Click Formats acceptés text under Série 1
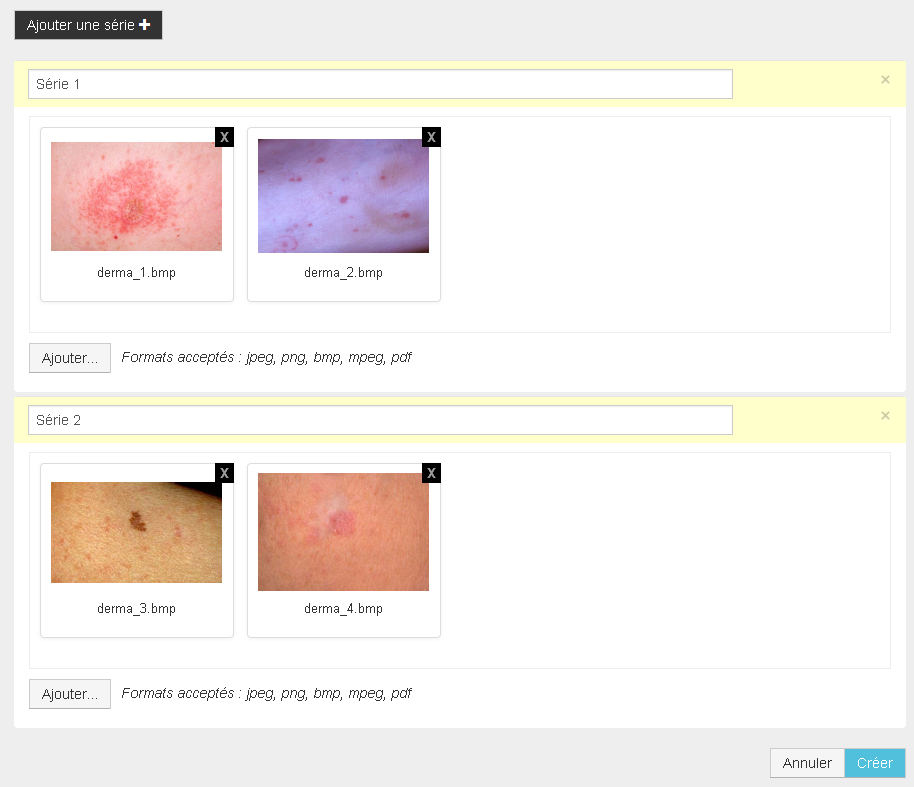 point(266,357)
